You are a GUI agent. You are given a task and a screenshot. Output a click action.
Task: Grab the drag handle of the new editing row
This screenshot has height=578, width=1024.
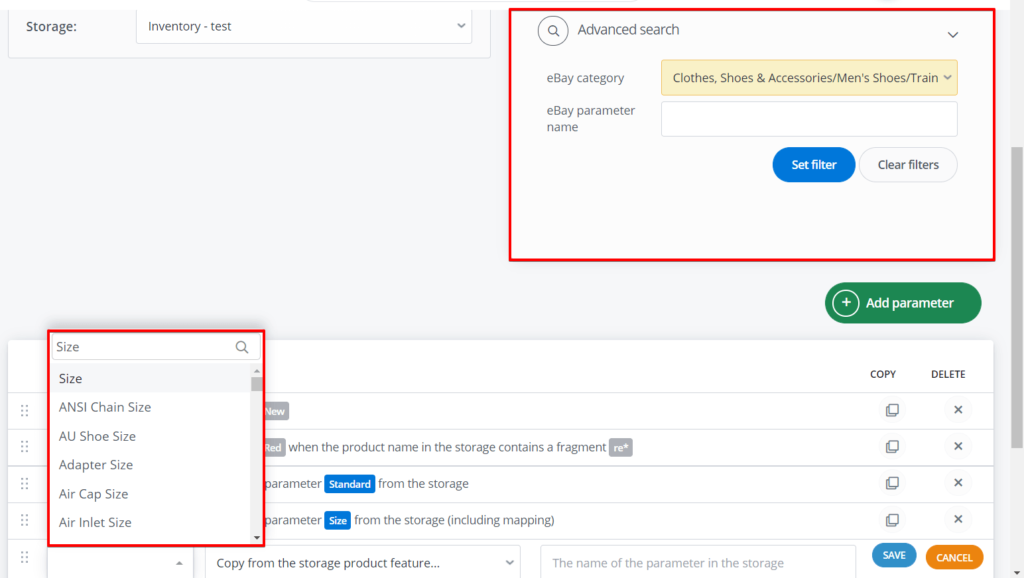25,557
